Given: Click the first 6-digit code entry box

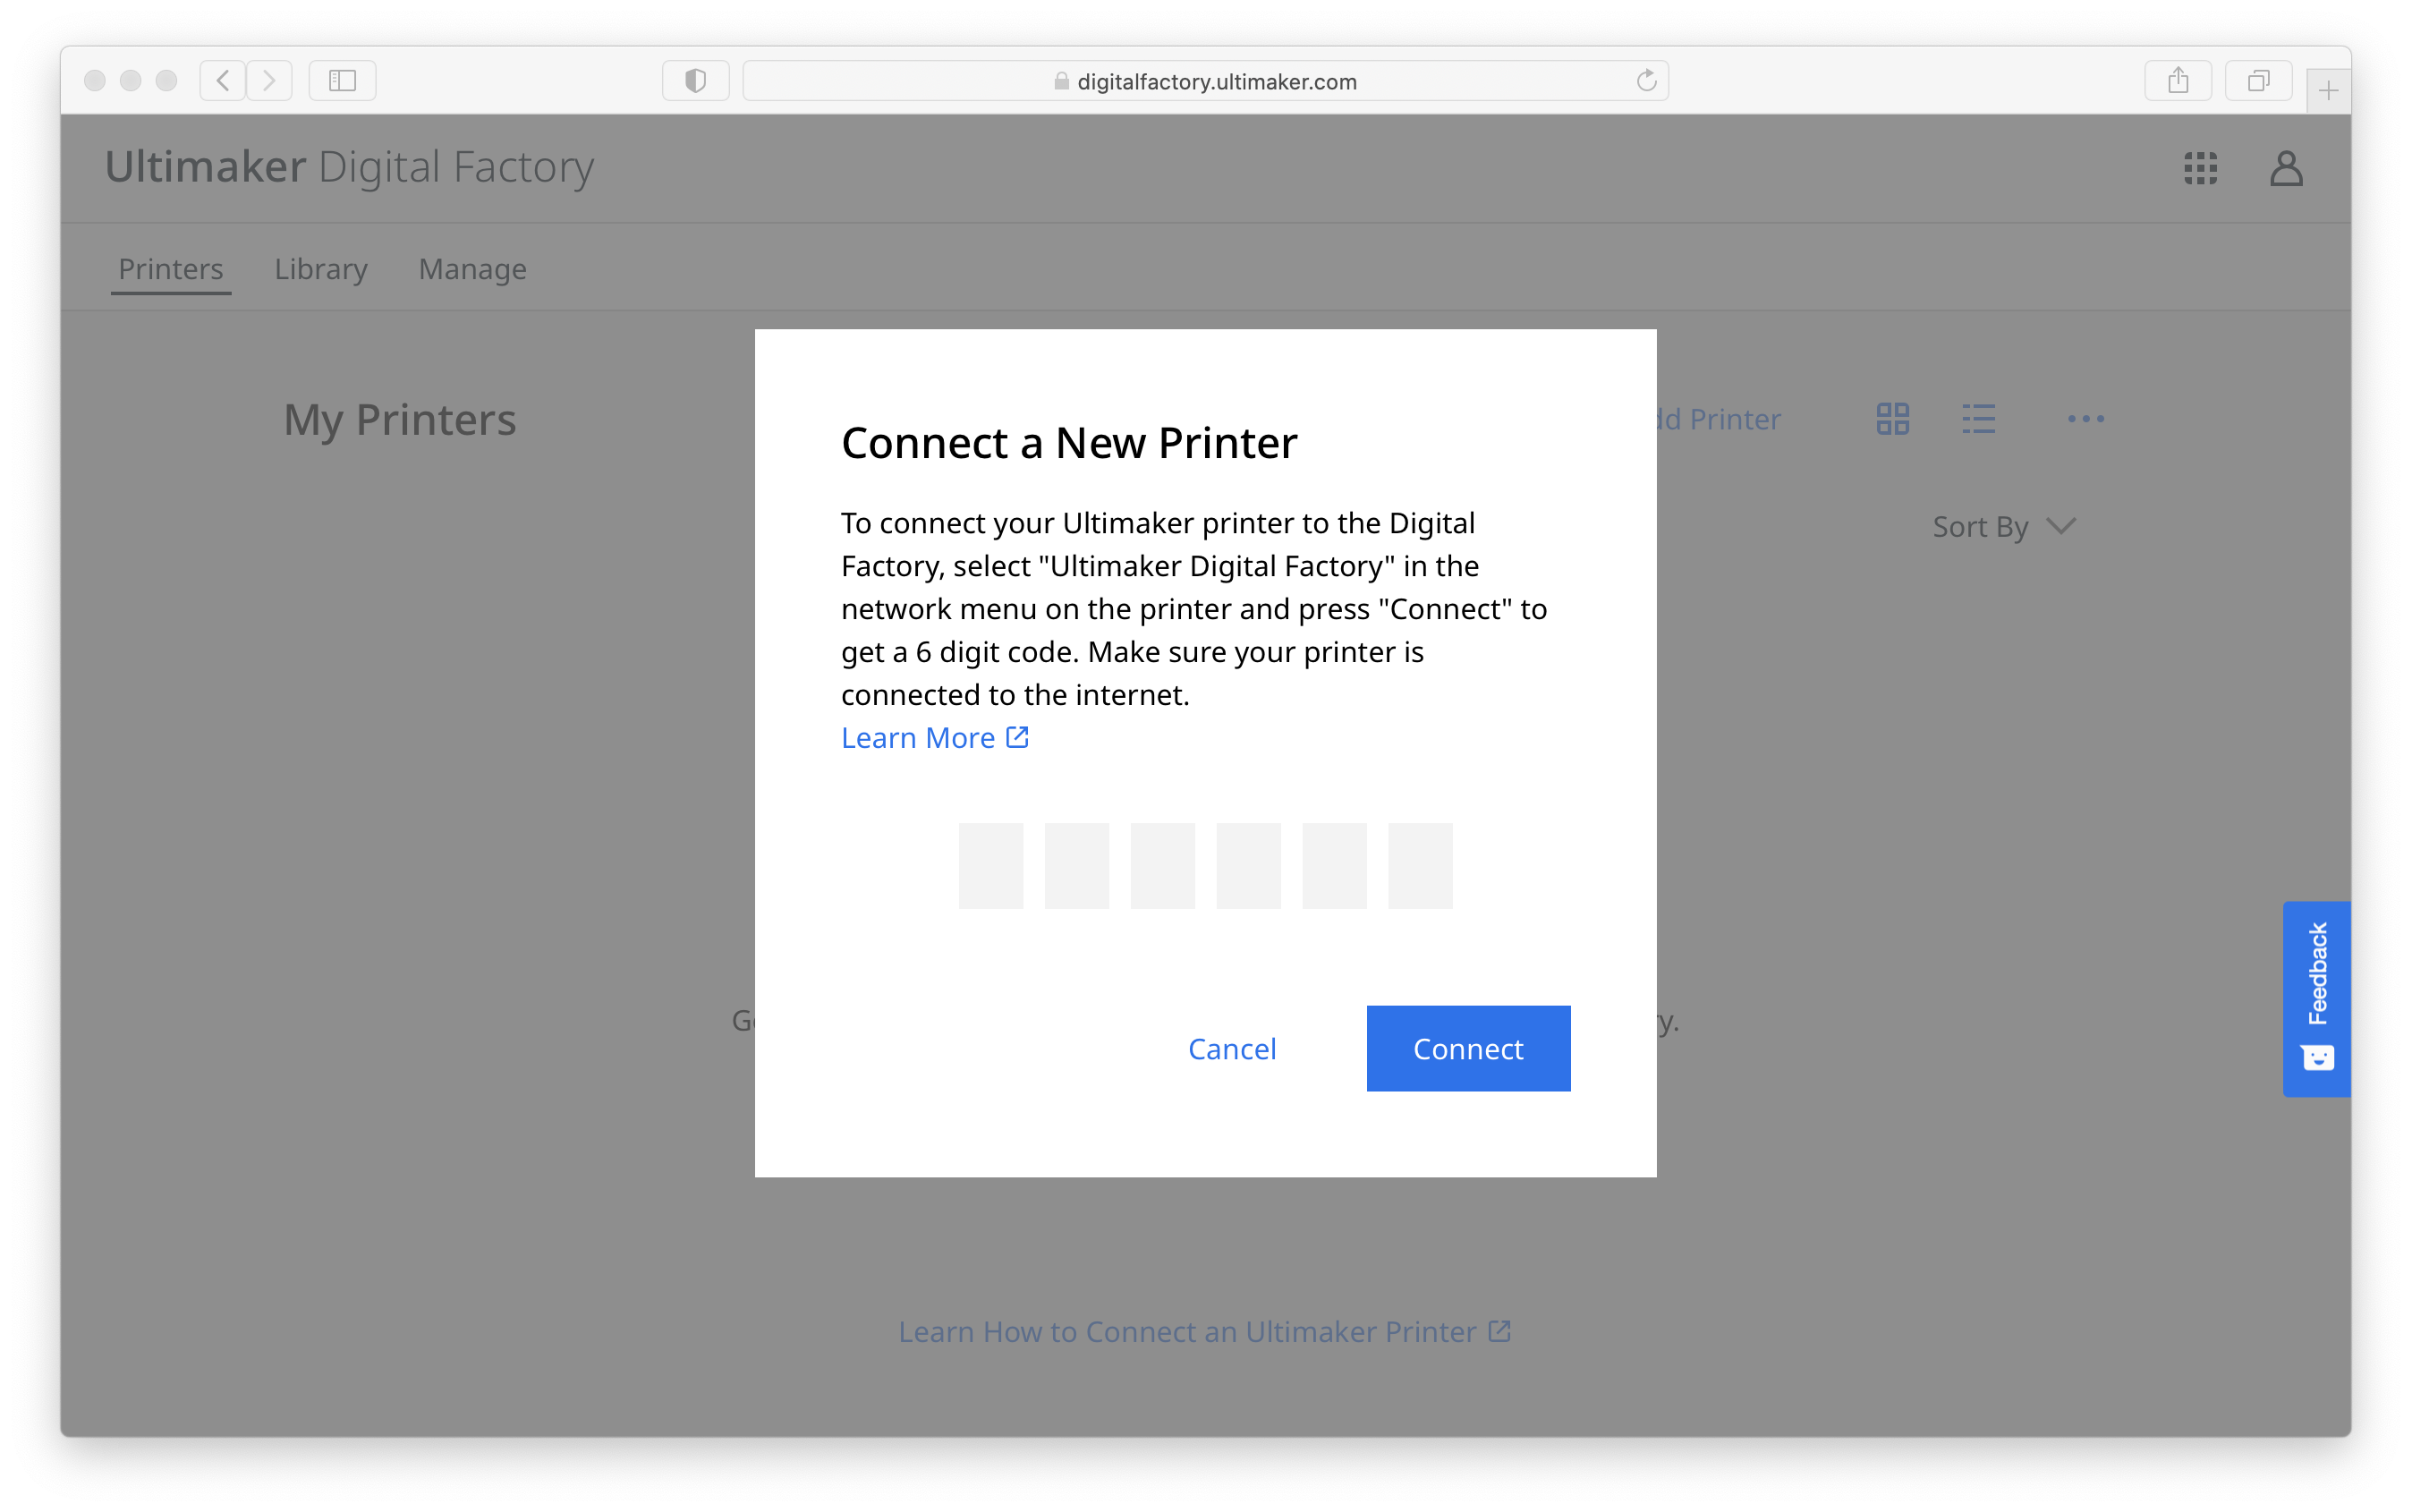Looking at the screenshot, I should pyautogui.click(x=990, y=865).
